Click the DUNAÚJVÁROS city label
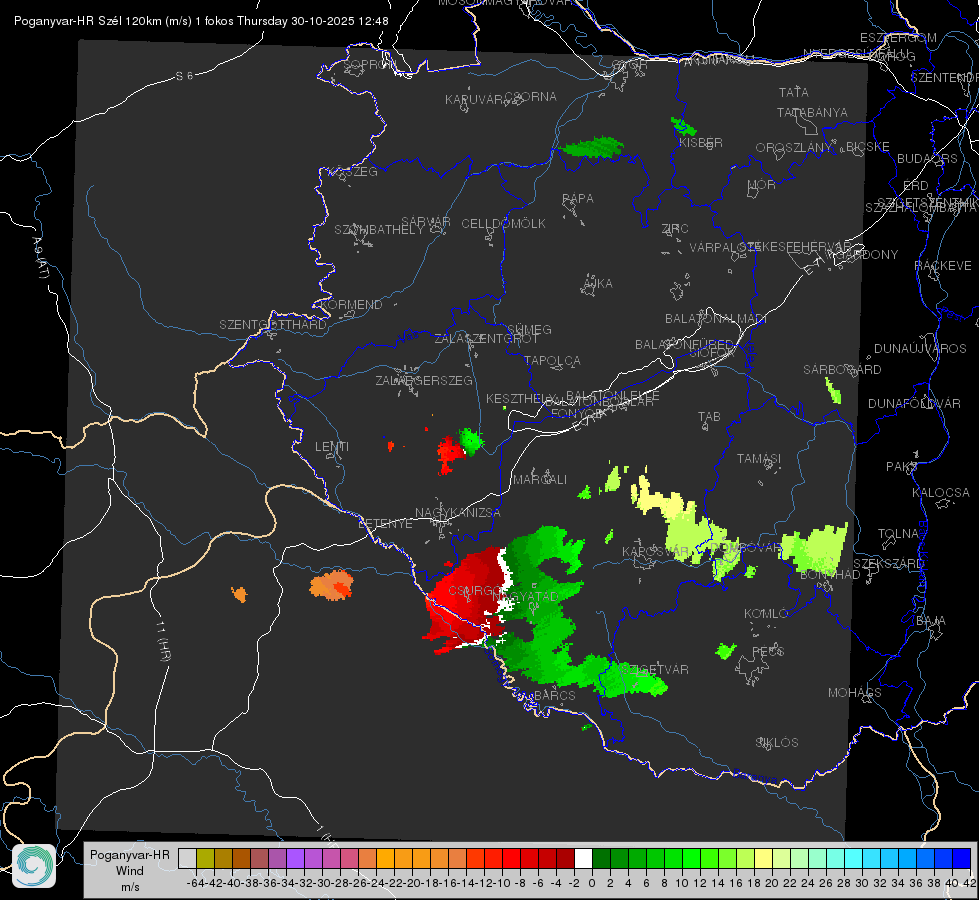Viewport: 979px width, 900px height. 920,349
